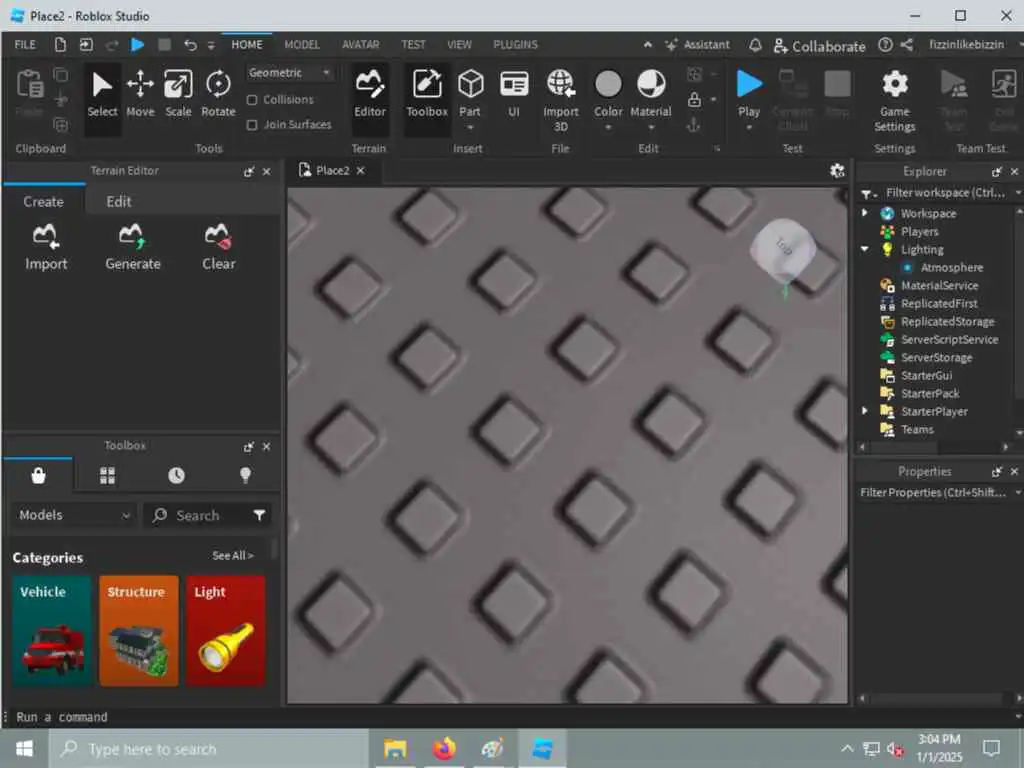This screenshot has height=768, width=1024.
Task: Close the Terrain Editor panel
Action: 266,171
